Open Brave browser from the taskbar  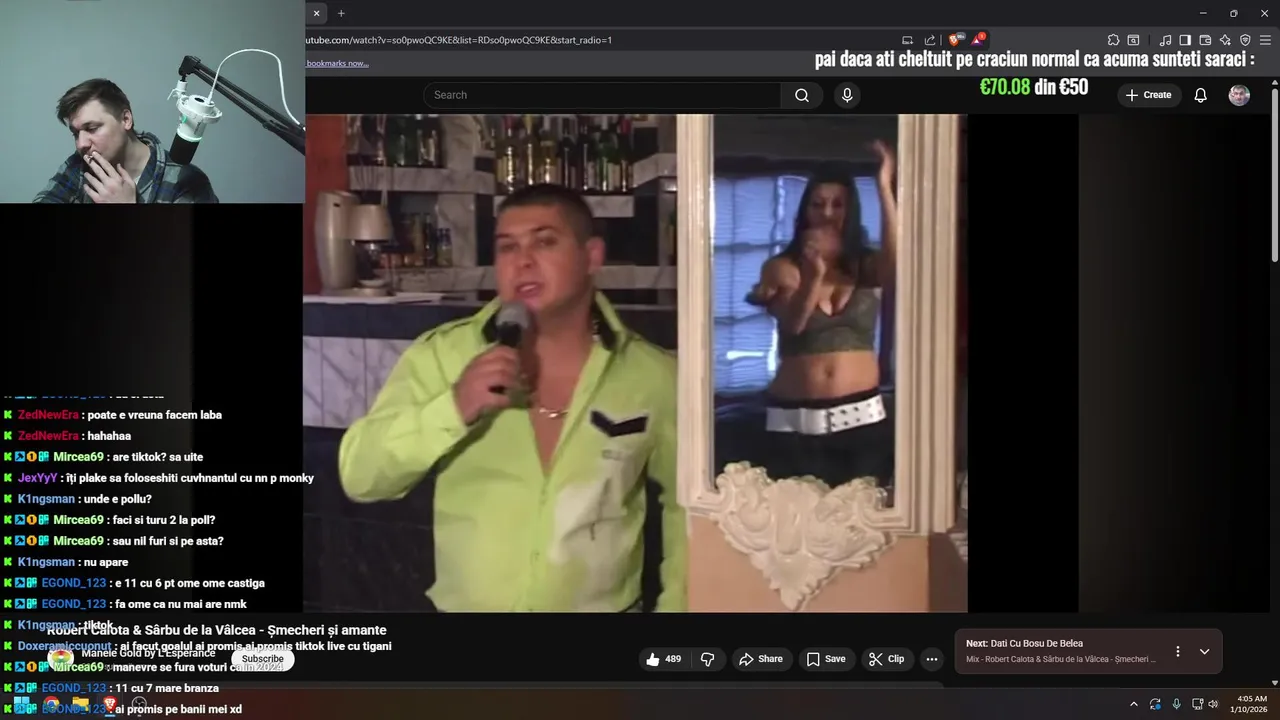click(110, 704)
